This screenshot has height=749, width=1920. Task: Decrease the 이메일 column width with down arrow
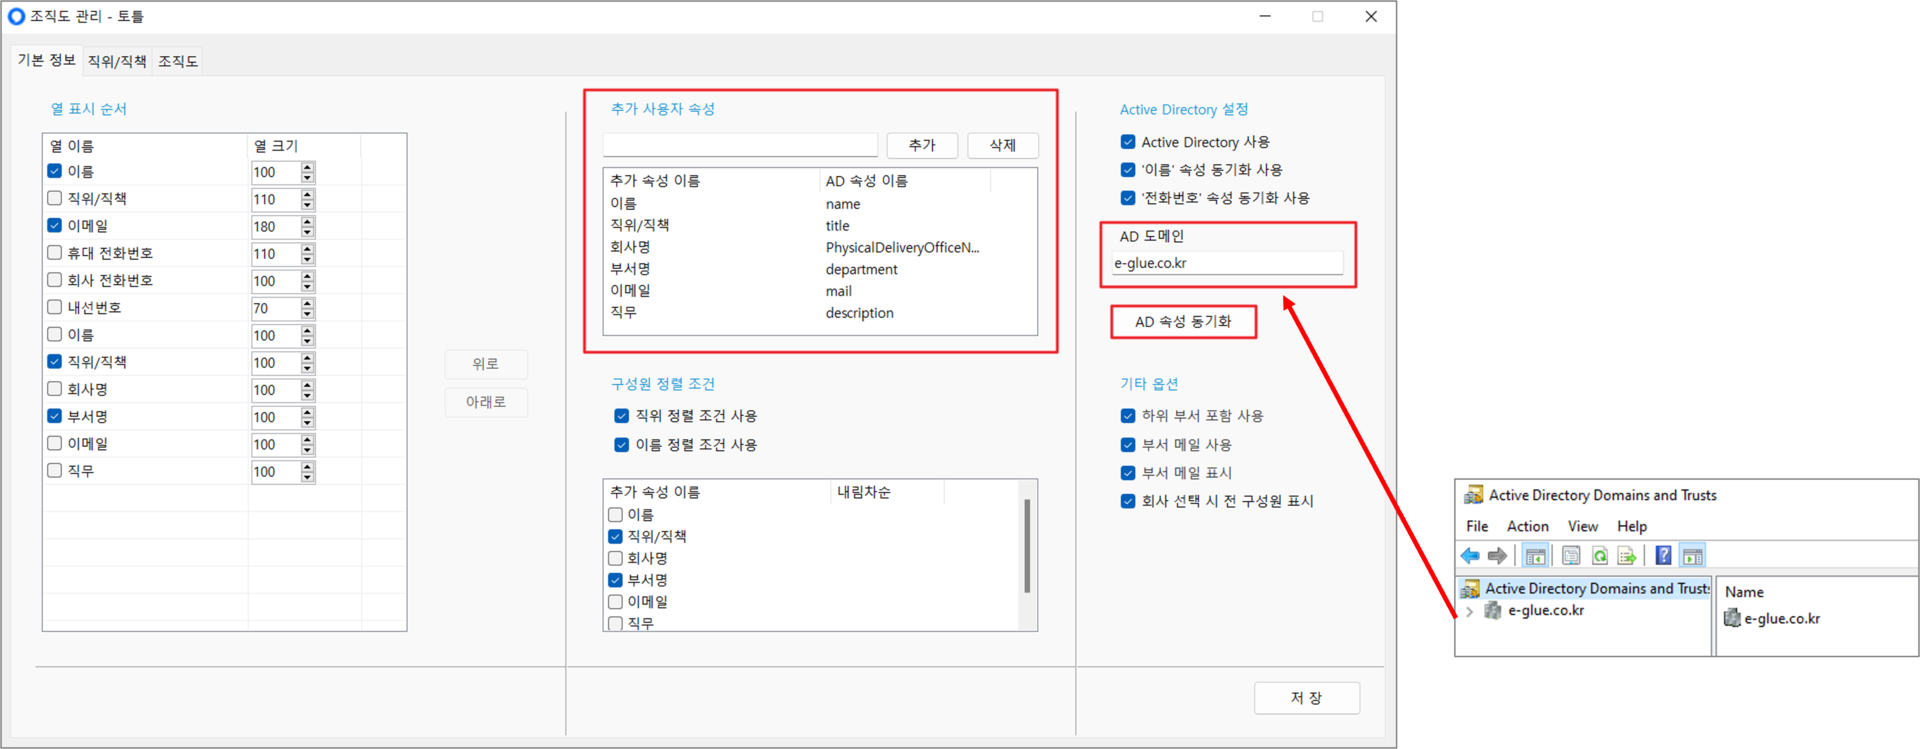tap(308, 232)
